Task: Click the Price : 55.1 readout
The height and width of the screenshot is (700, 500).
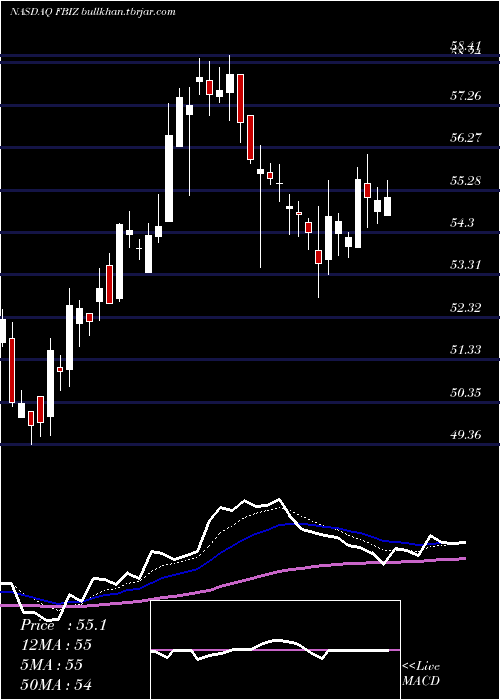Action: tap(64, 625)
